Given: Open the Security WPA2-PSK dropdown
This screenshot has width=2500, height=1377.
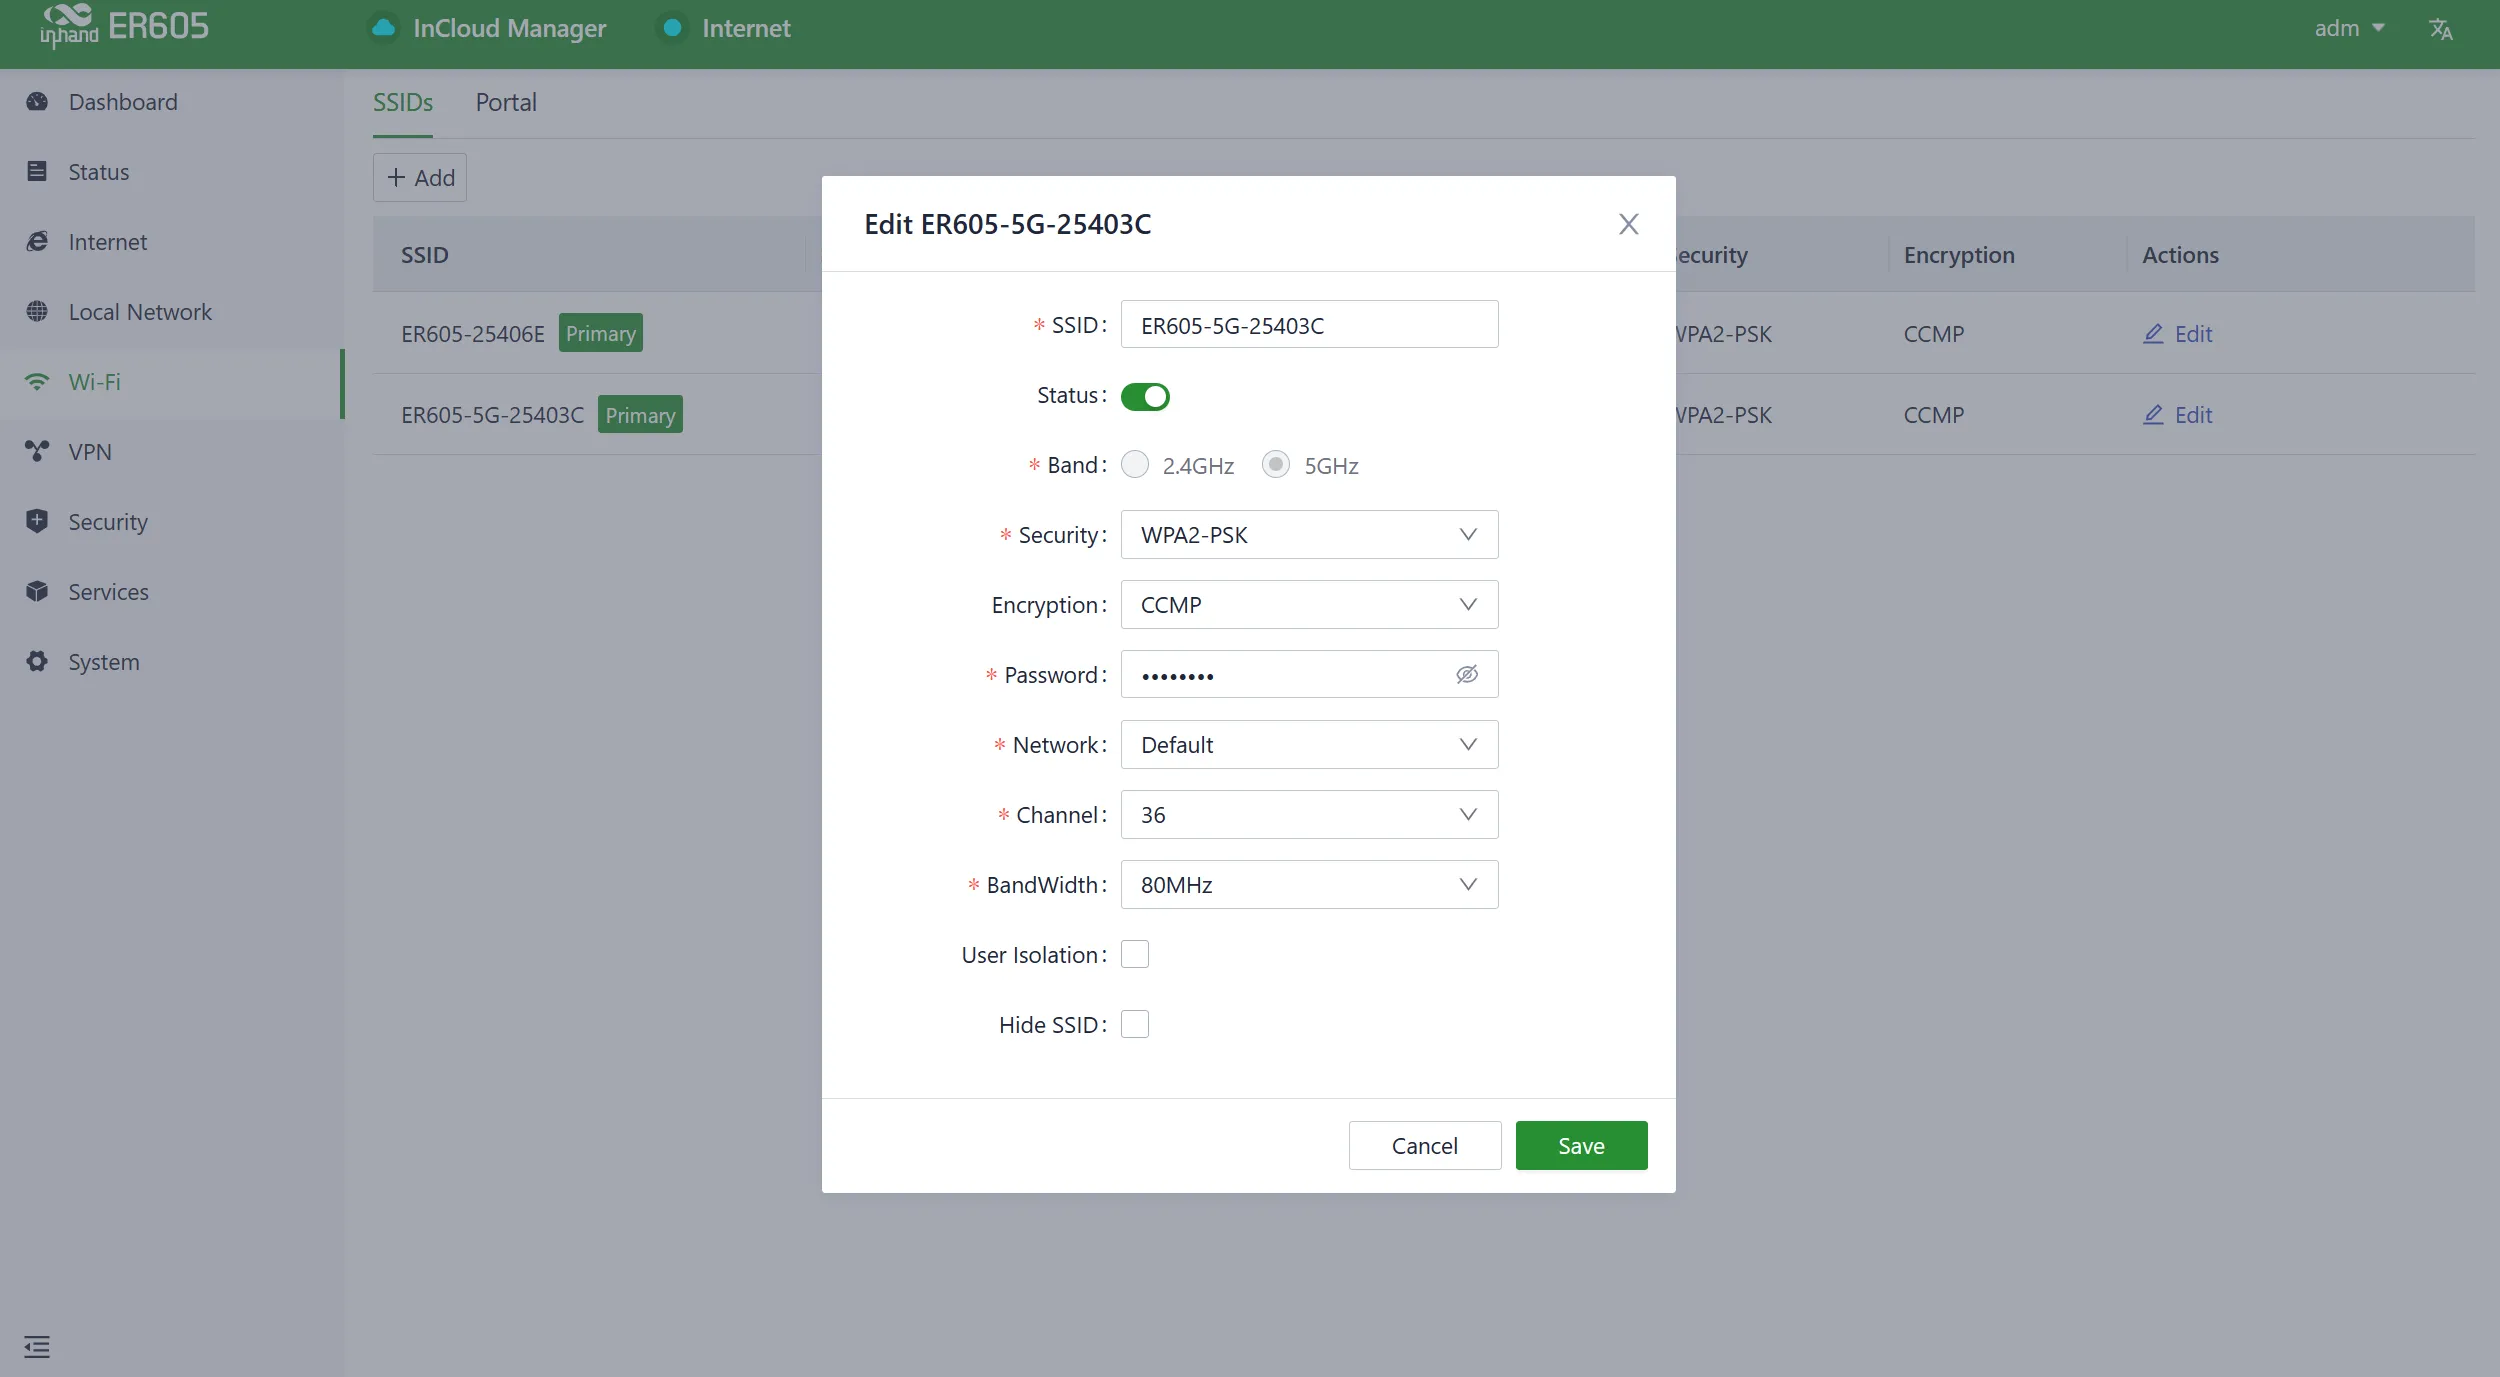Looking at the screenshot, I should pos(1309,535).
